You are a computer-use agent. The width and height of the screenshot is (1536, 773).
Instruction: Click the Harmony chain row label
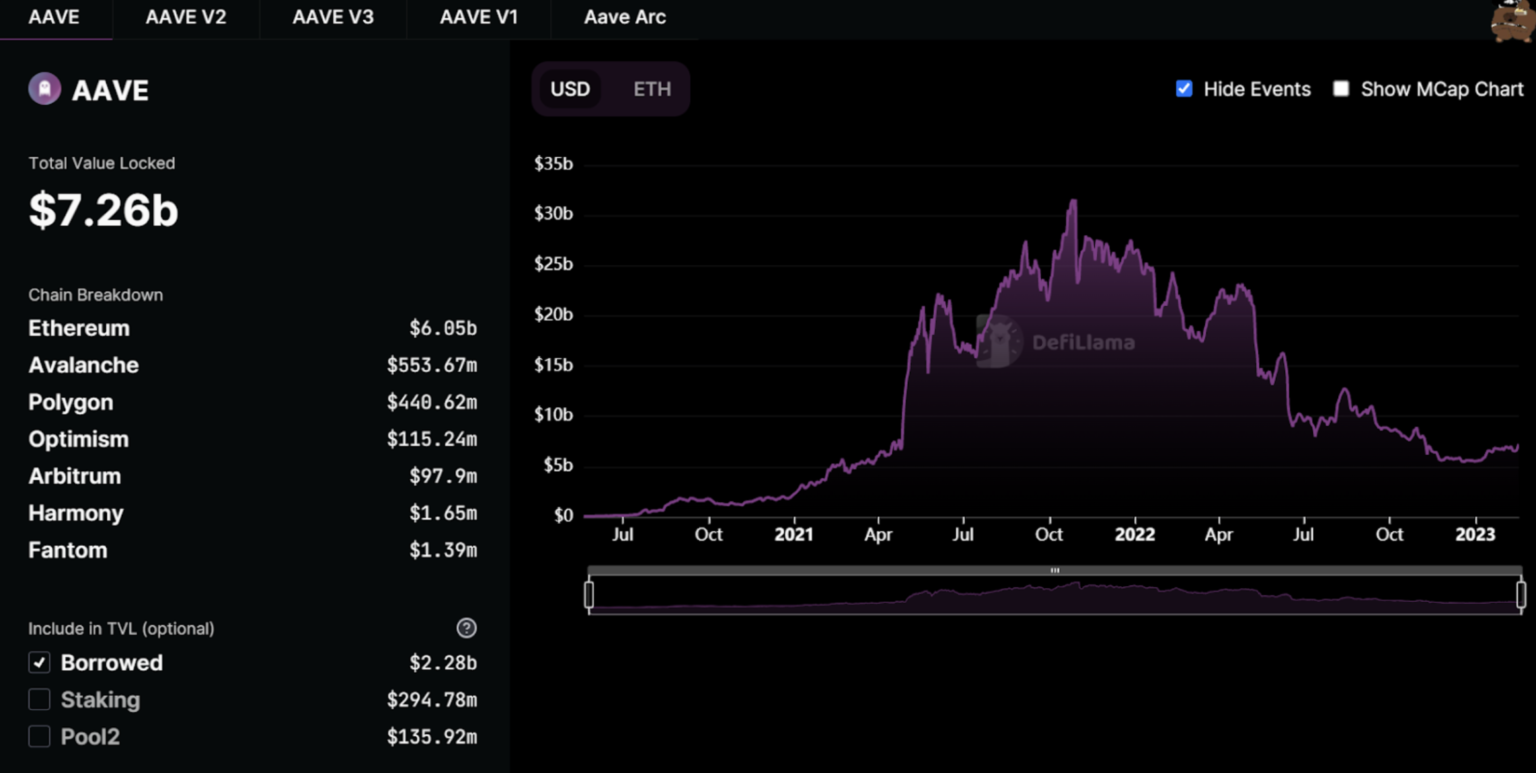[75, 513]
